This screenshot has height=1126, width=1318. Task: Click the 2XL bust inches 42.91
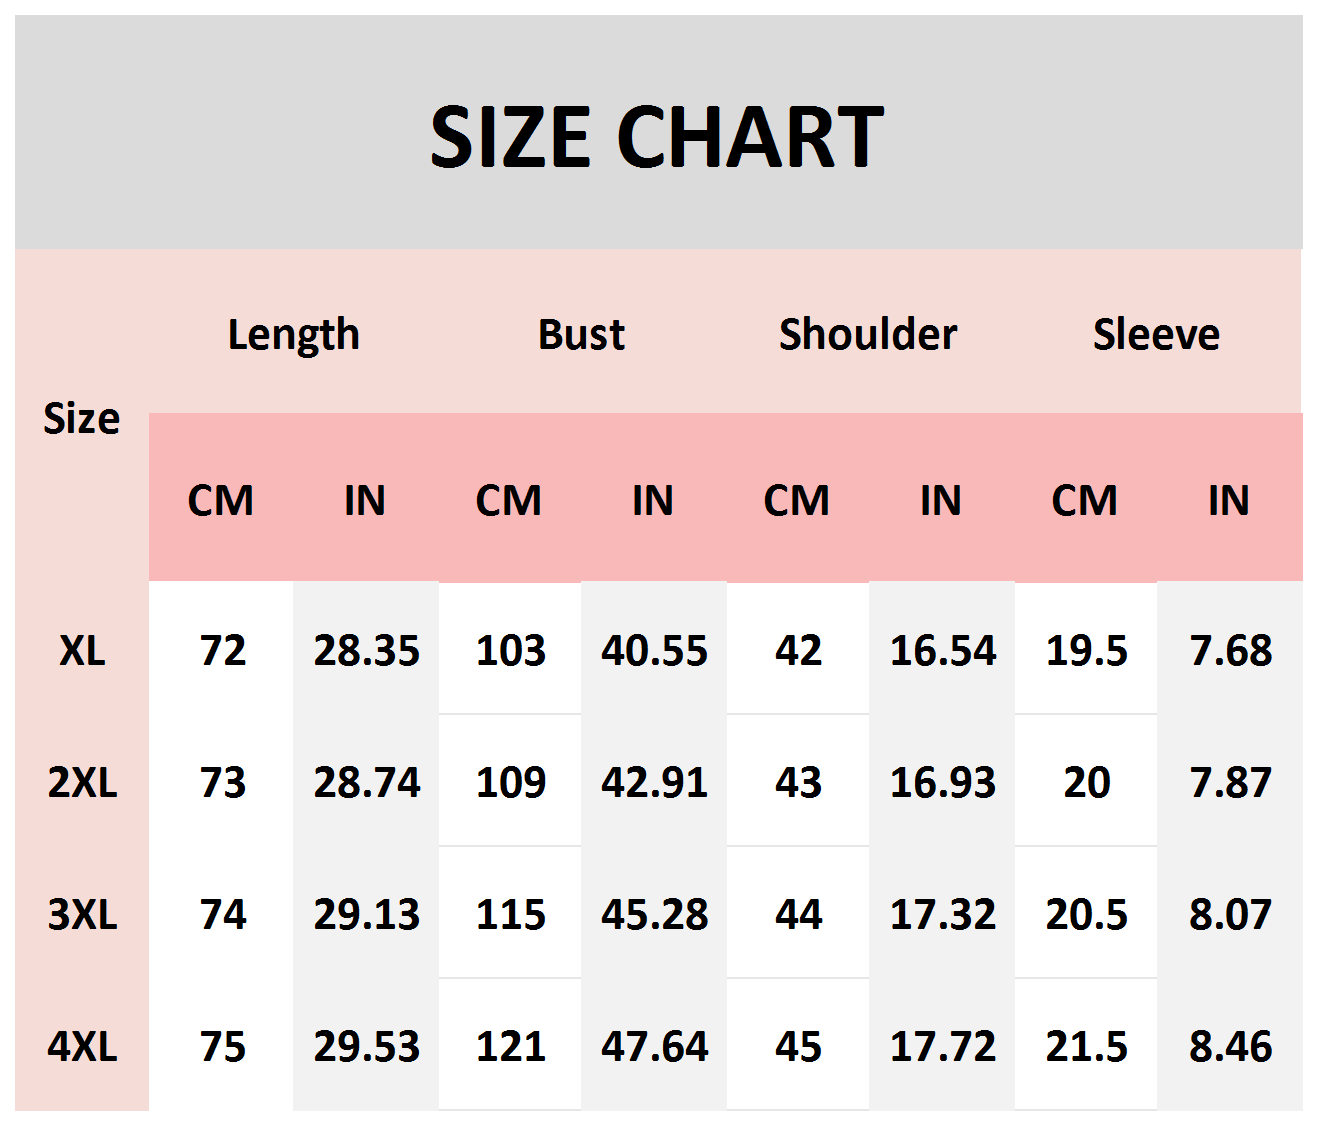click(x=654, y=782)
